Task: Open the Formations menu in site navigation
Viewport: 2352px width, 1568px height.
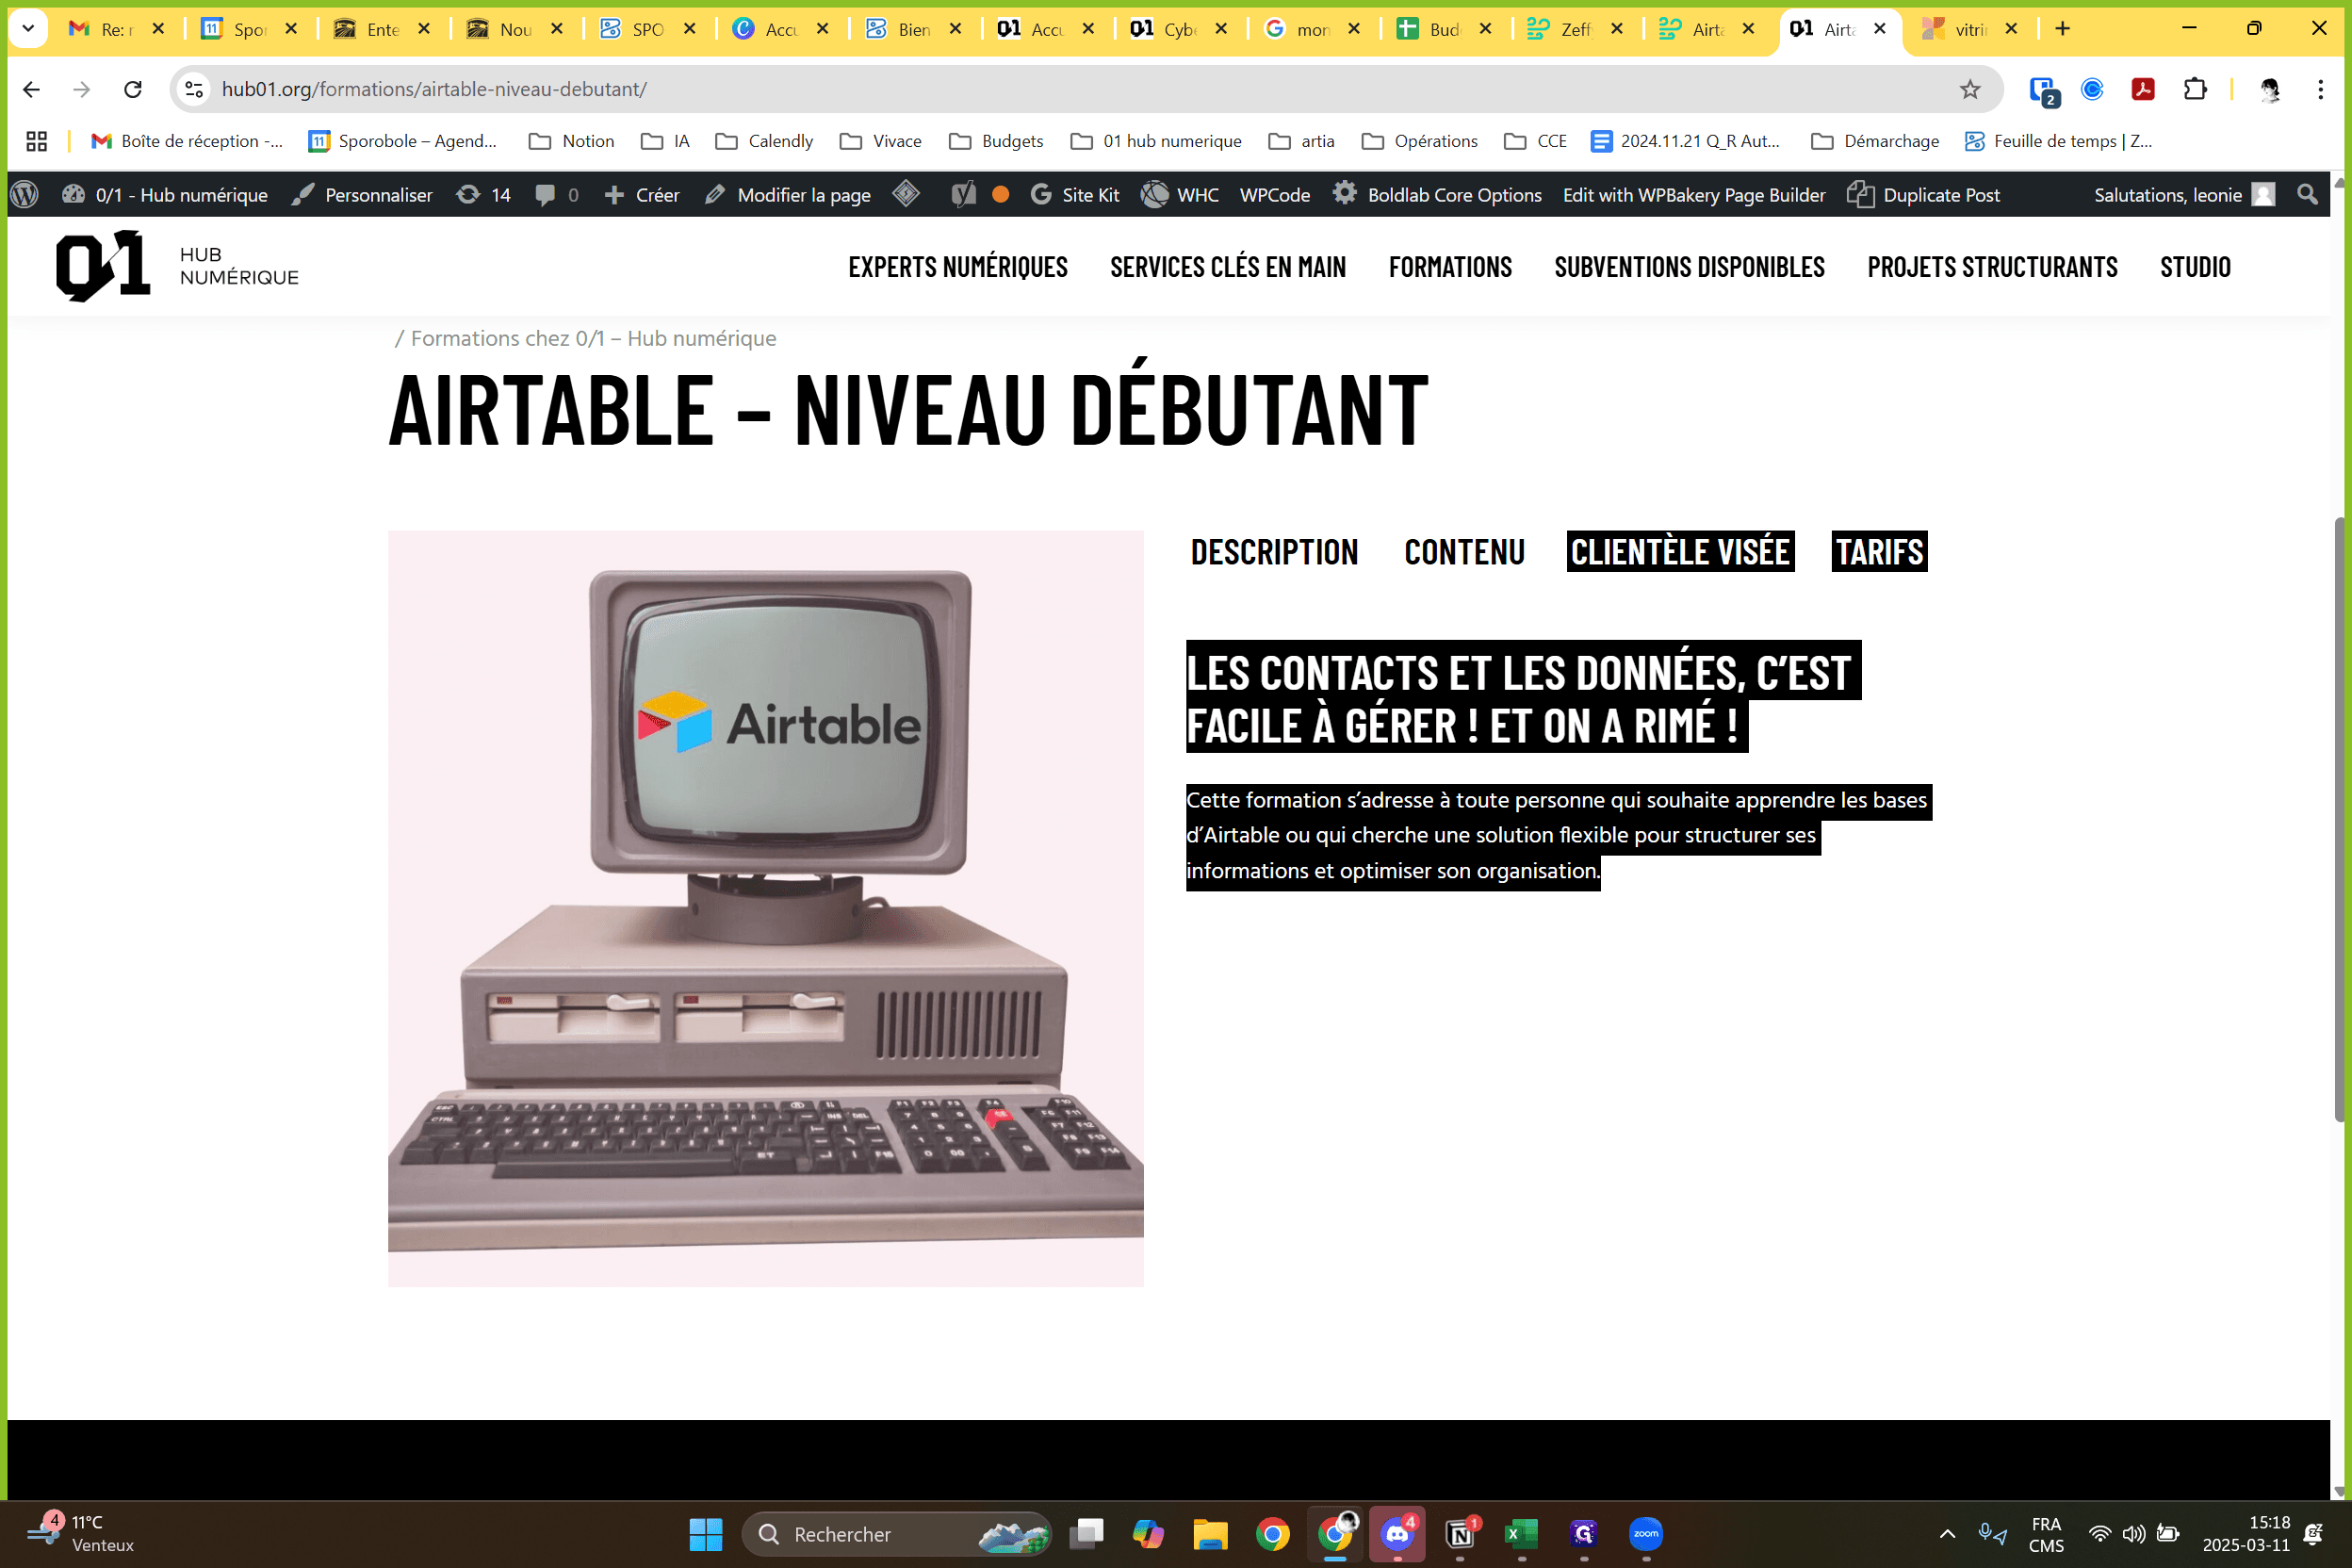Action: [x=1450, y=267]
